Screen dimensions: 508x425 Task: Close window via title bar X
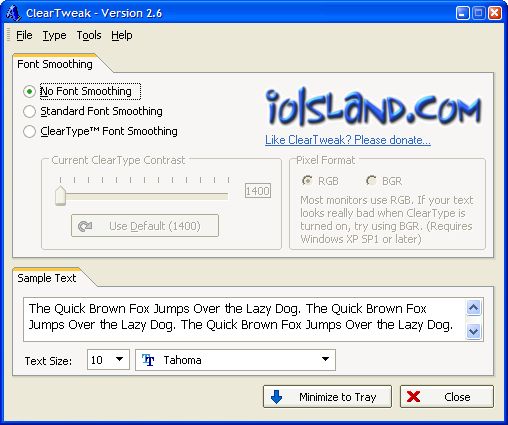[x=495, y=13]
